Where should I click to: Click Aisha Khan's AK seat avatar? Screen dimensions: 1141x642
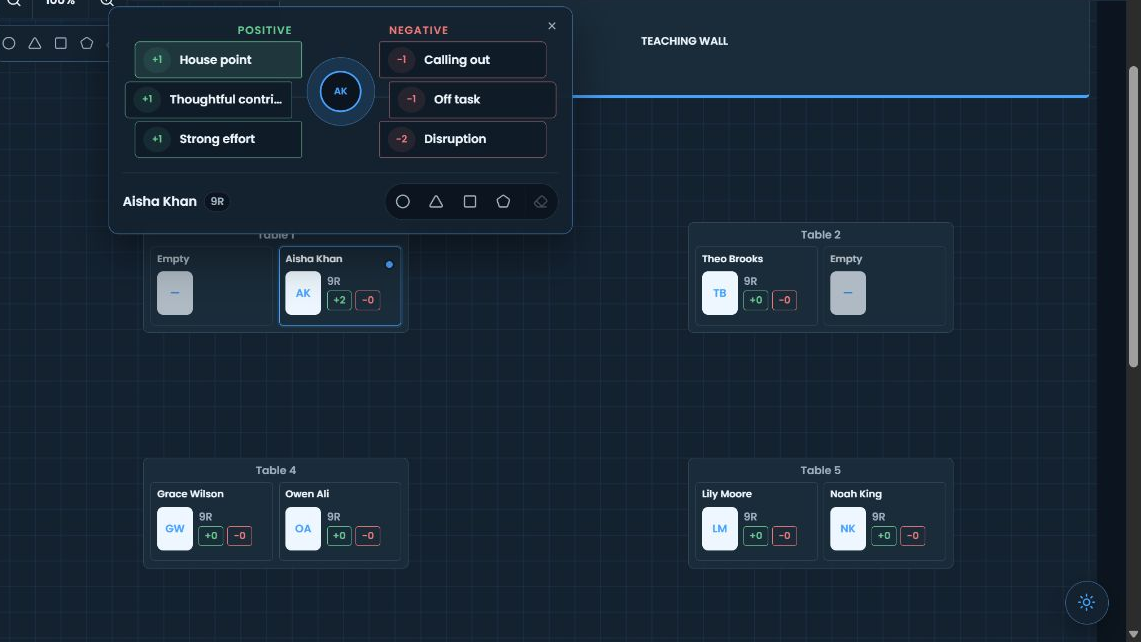tap(303, 293)
